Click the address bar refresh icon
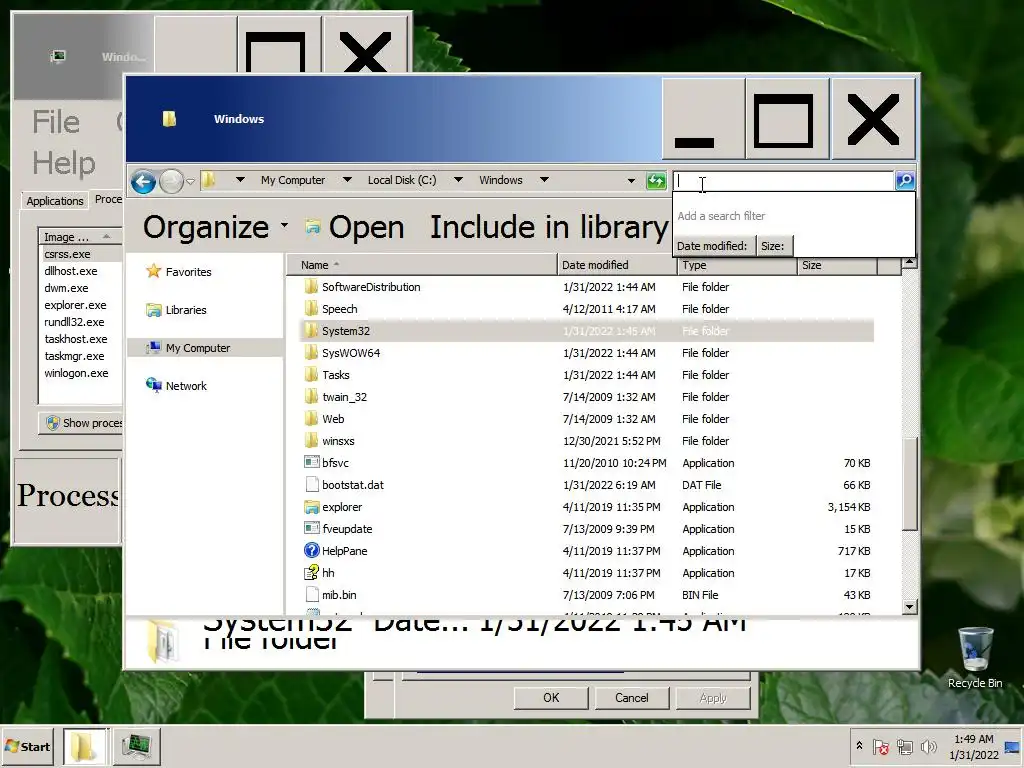Image resolution: width=1024 pixels, height=768 pixels. click(656, 180)
